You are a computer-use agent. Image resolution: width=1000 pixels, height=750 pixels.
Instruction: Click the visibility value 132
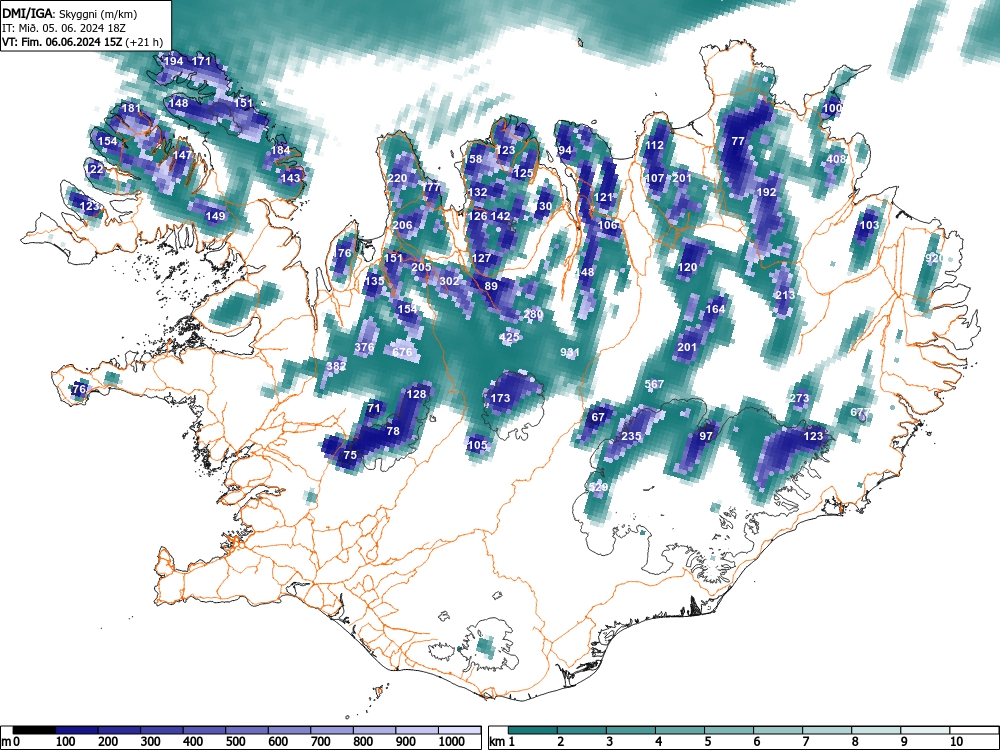pyautogui.click(x=478, y=191)
